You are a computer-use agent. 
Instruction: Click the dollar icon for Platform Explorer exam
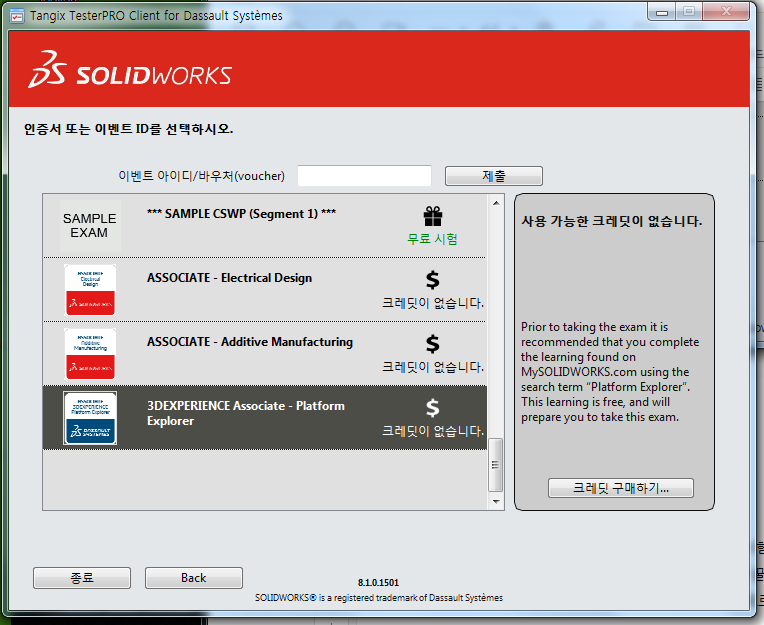tap(433, 408)
